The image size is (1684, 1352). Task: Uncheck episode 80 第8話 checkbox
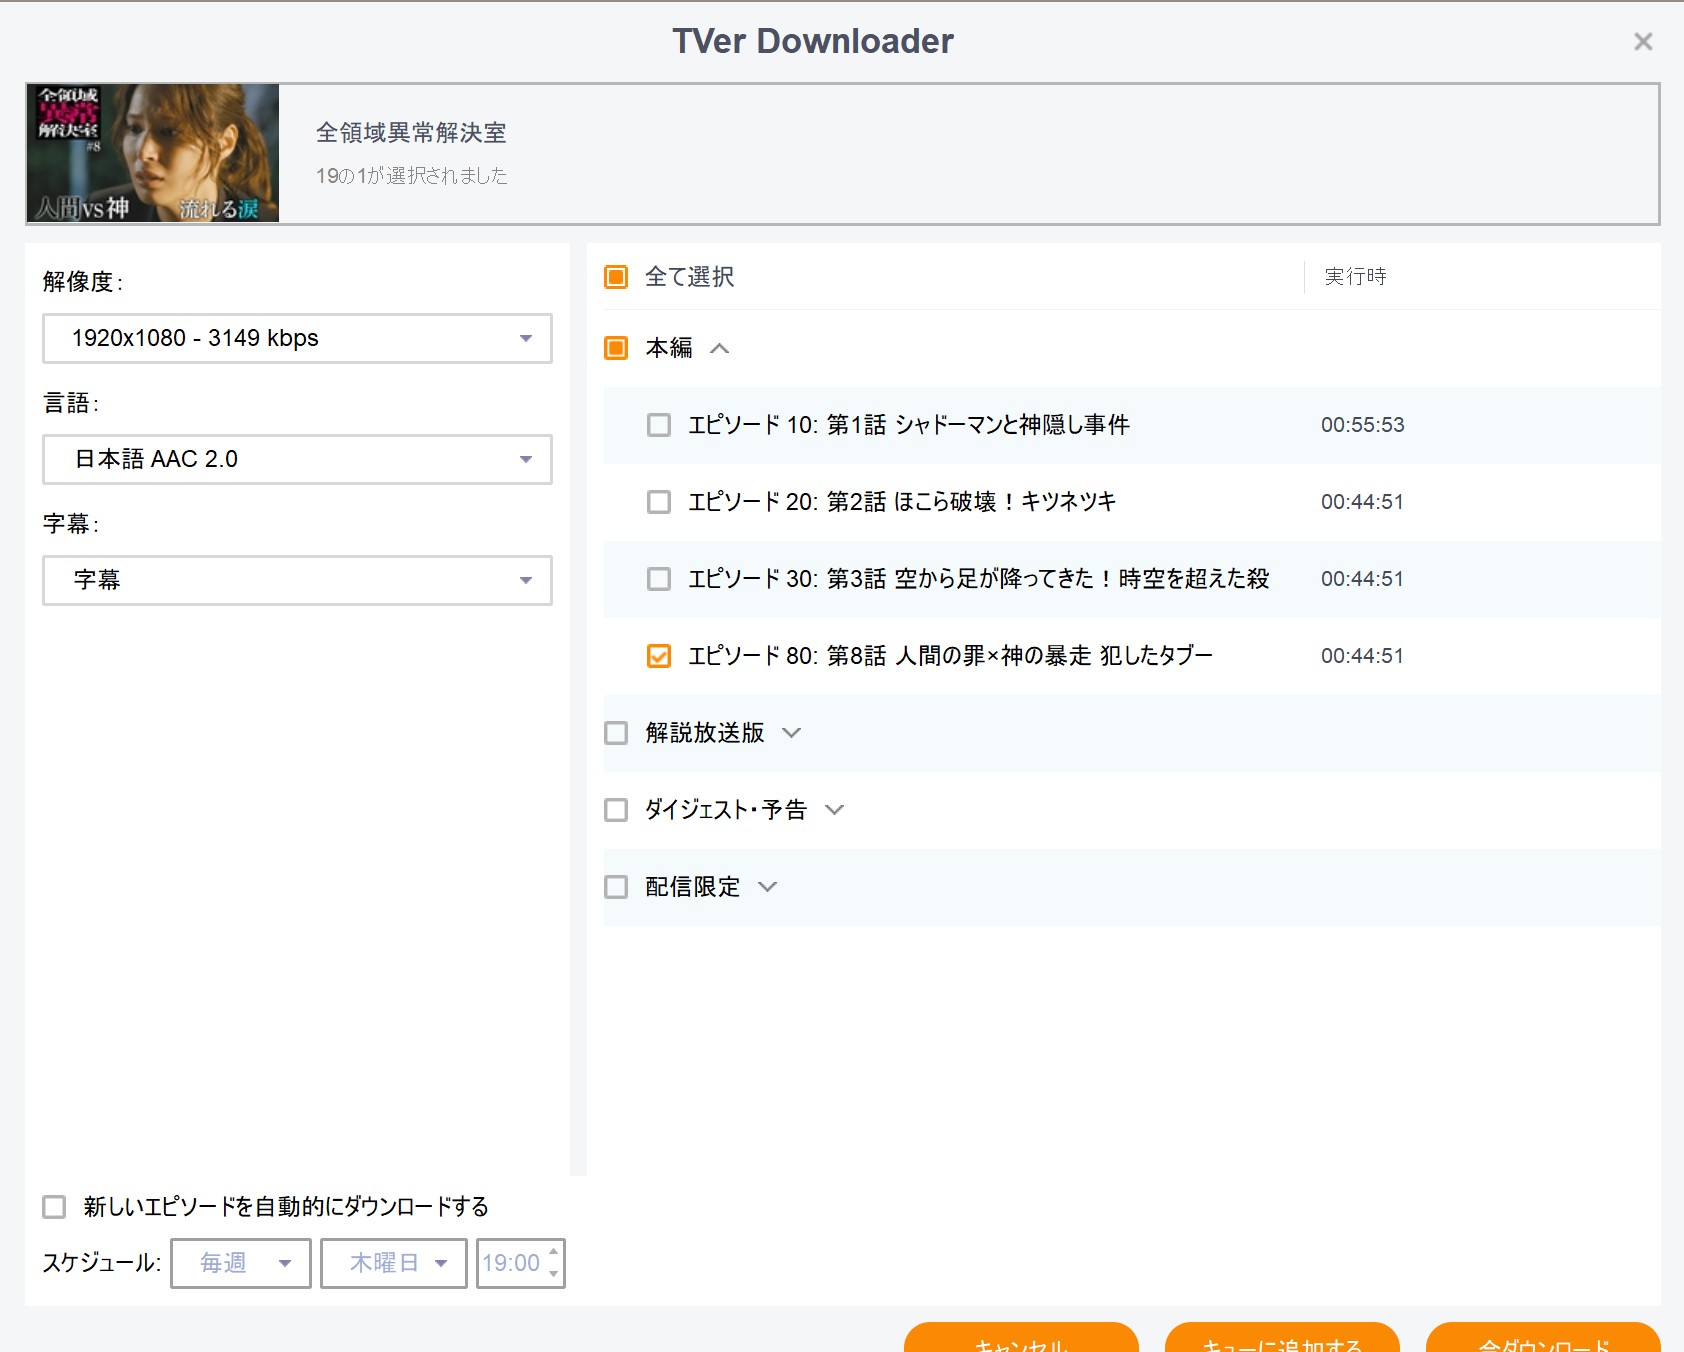coord(659,656)
